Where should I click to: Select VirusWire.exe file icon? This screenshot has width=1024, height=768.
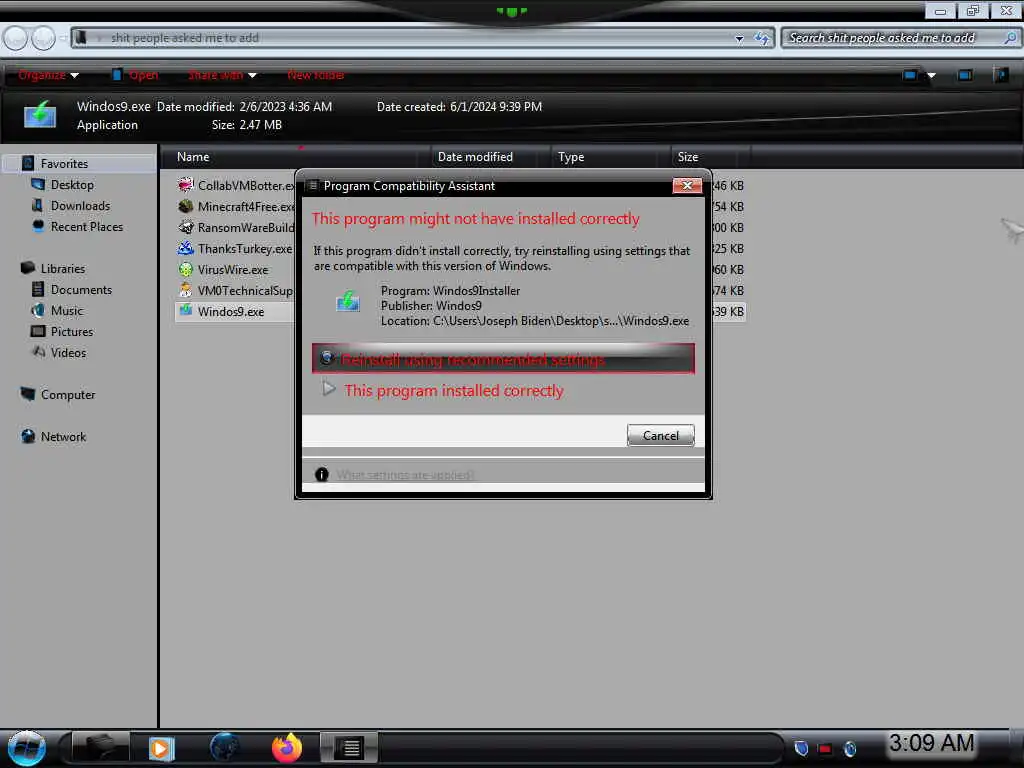186,269
